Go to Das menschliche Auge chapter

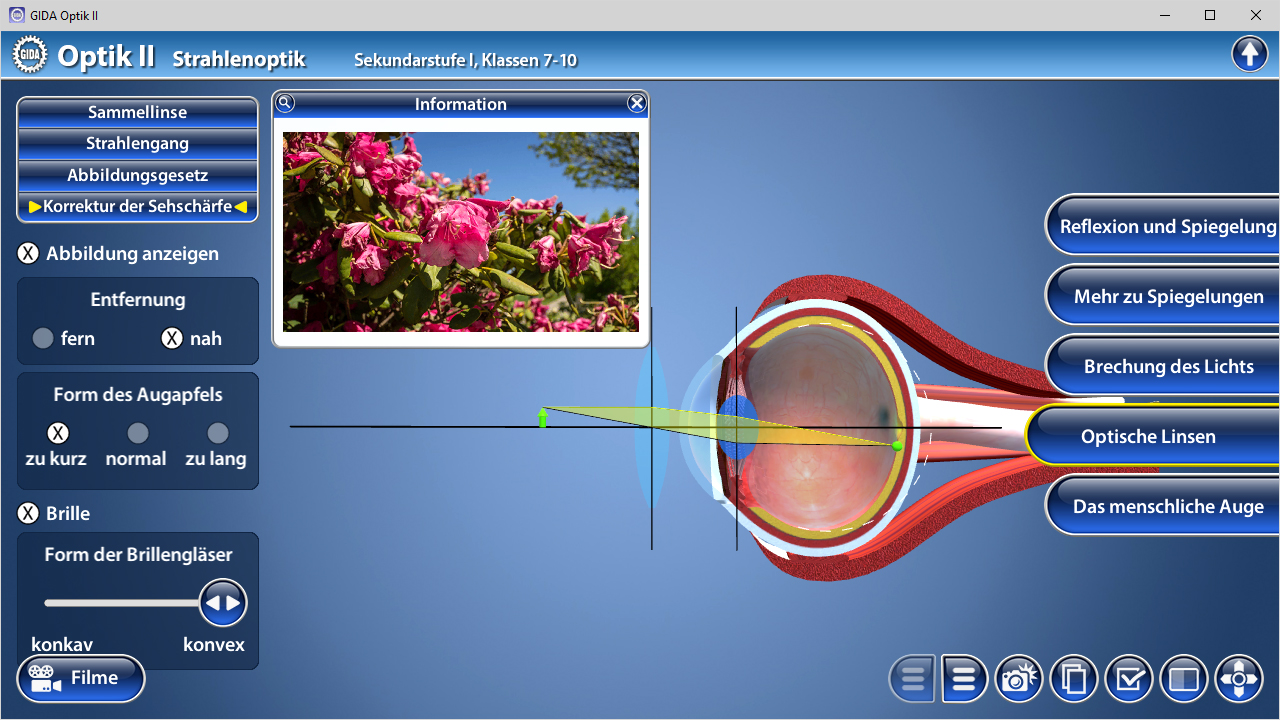(x=1168, y=507)
